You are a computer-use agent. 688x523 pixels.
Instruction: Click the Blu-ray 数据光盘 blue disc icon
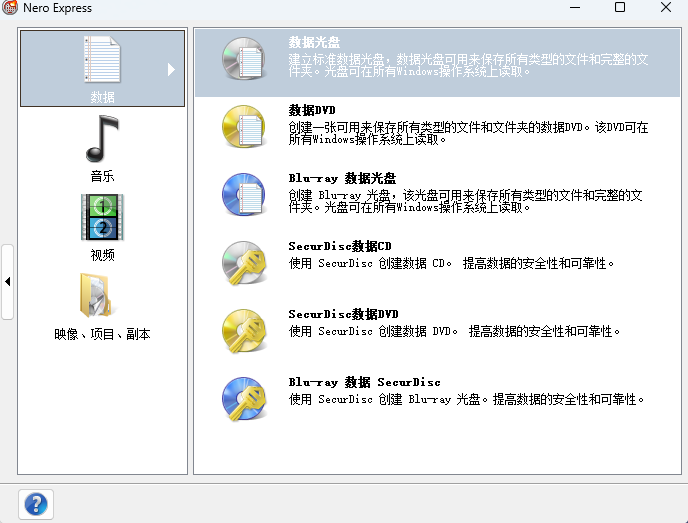[x=243, y=194]
